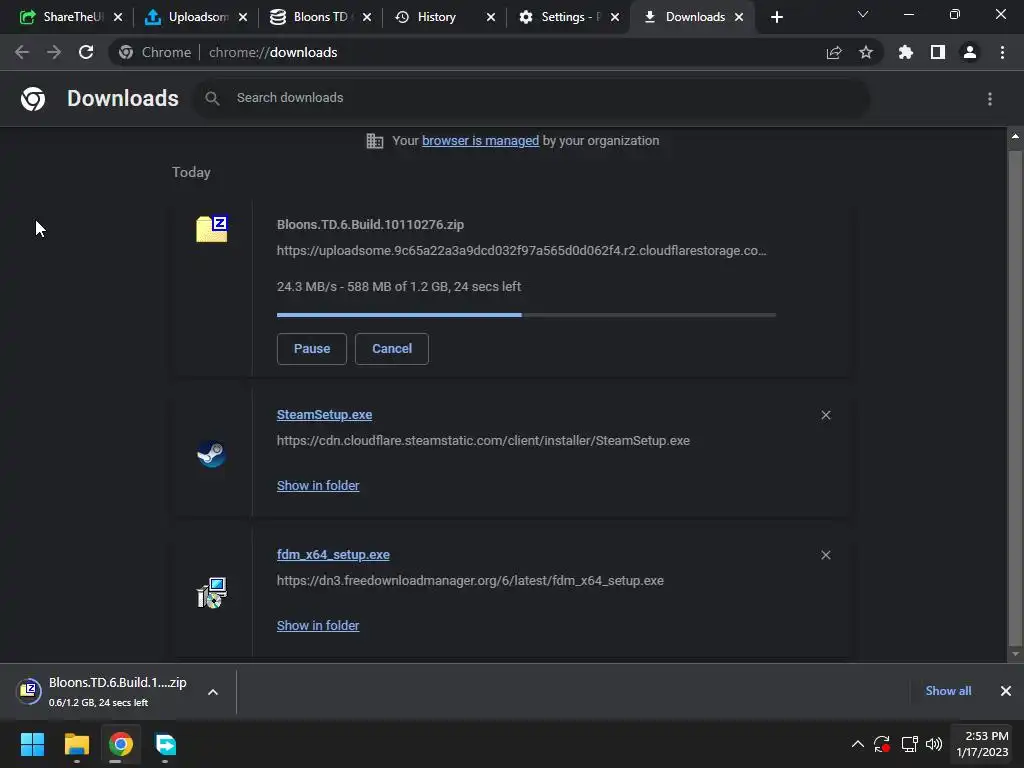The height and width of the screenshot is (768, 1024).
Task: Close the Settings tab
Action: (x=615, y=17)
